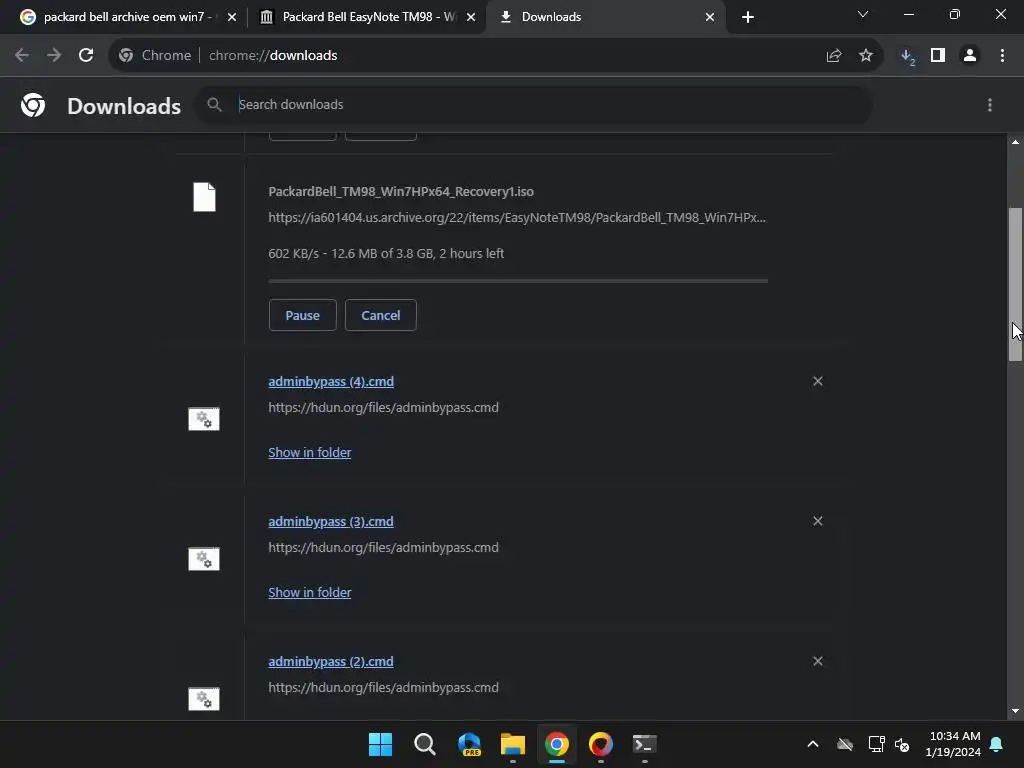Click the gear file icon for adminbypass (4).cmd

tap(204, 419)
